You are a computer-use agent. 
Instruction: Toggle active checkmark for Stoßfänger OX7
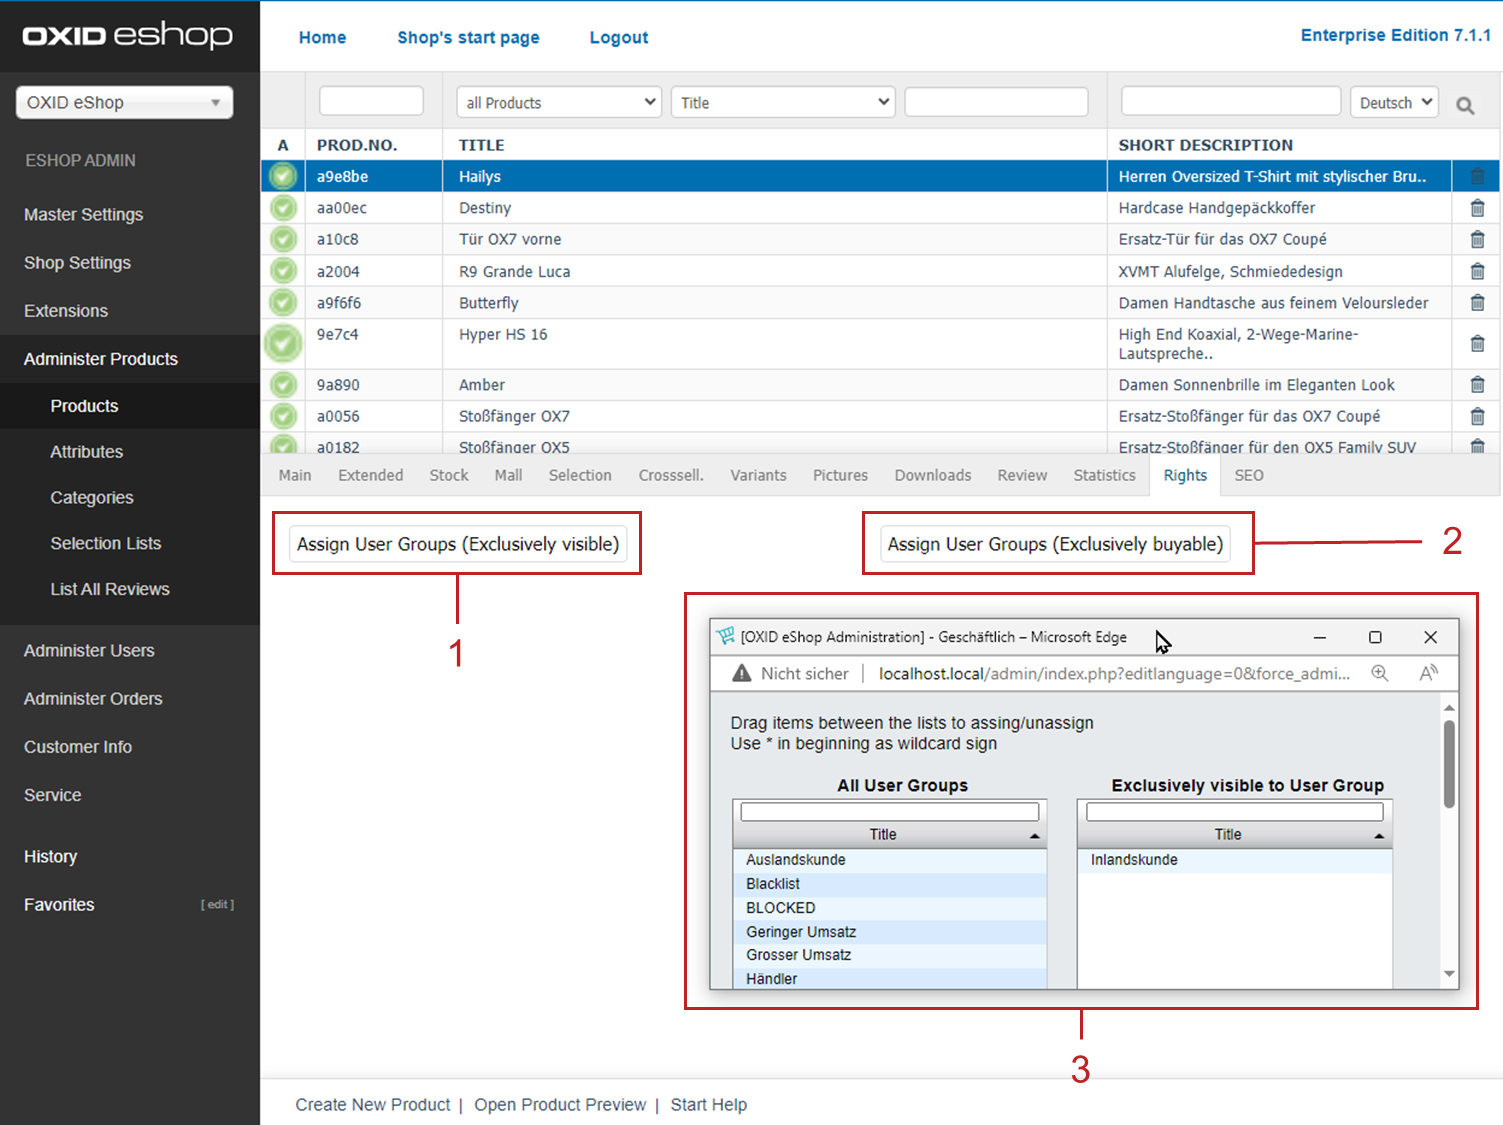[x=284, y=416]
